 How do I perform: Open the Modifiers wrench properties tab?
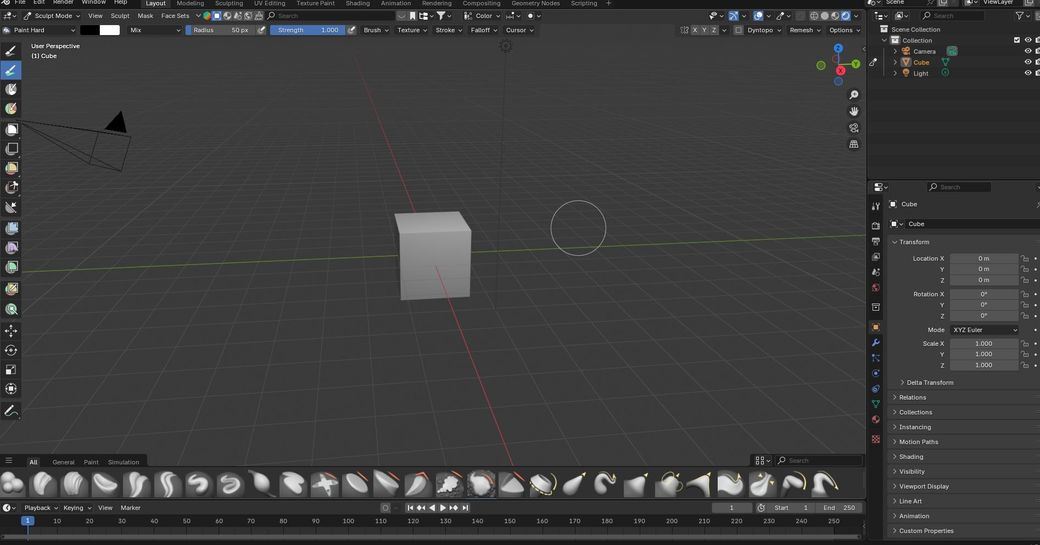point(876,343)
